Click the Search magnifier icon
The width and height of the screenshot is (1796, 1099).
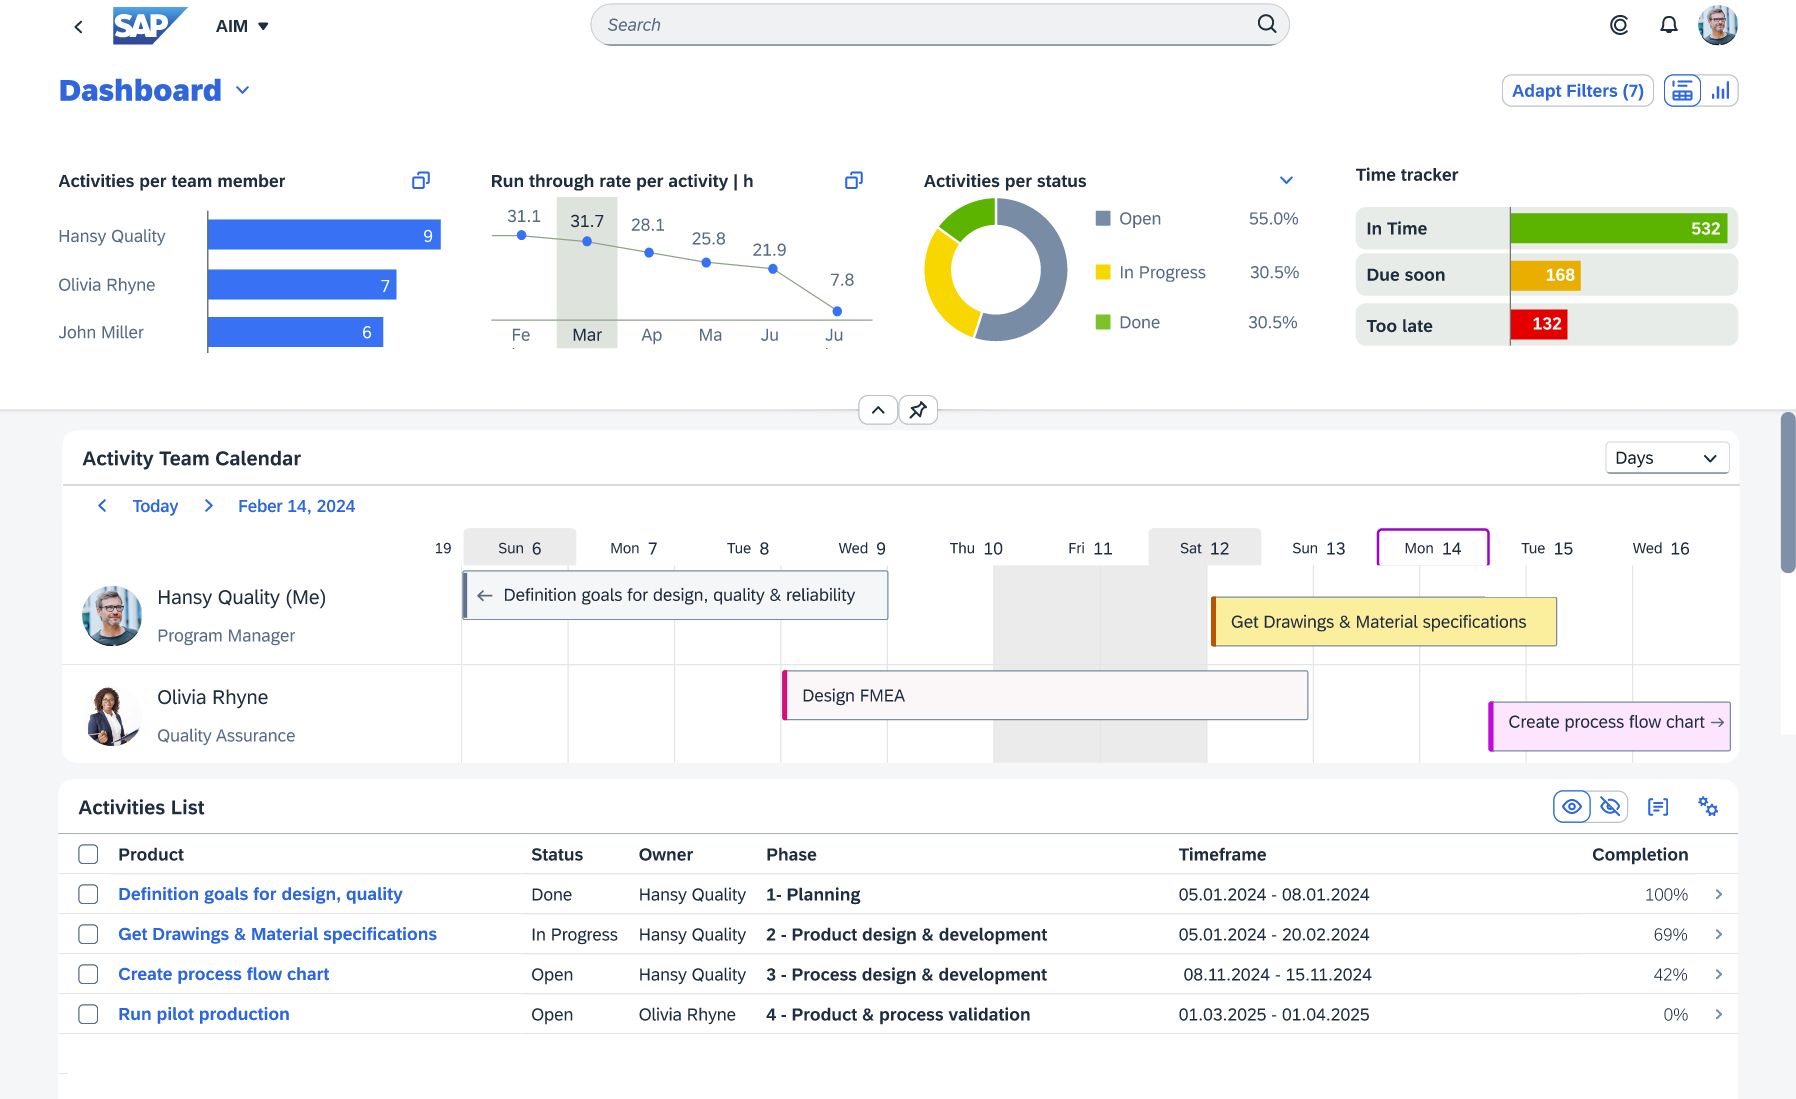[1266, 24]
